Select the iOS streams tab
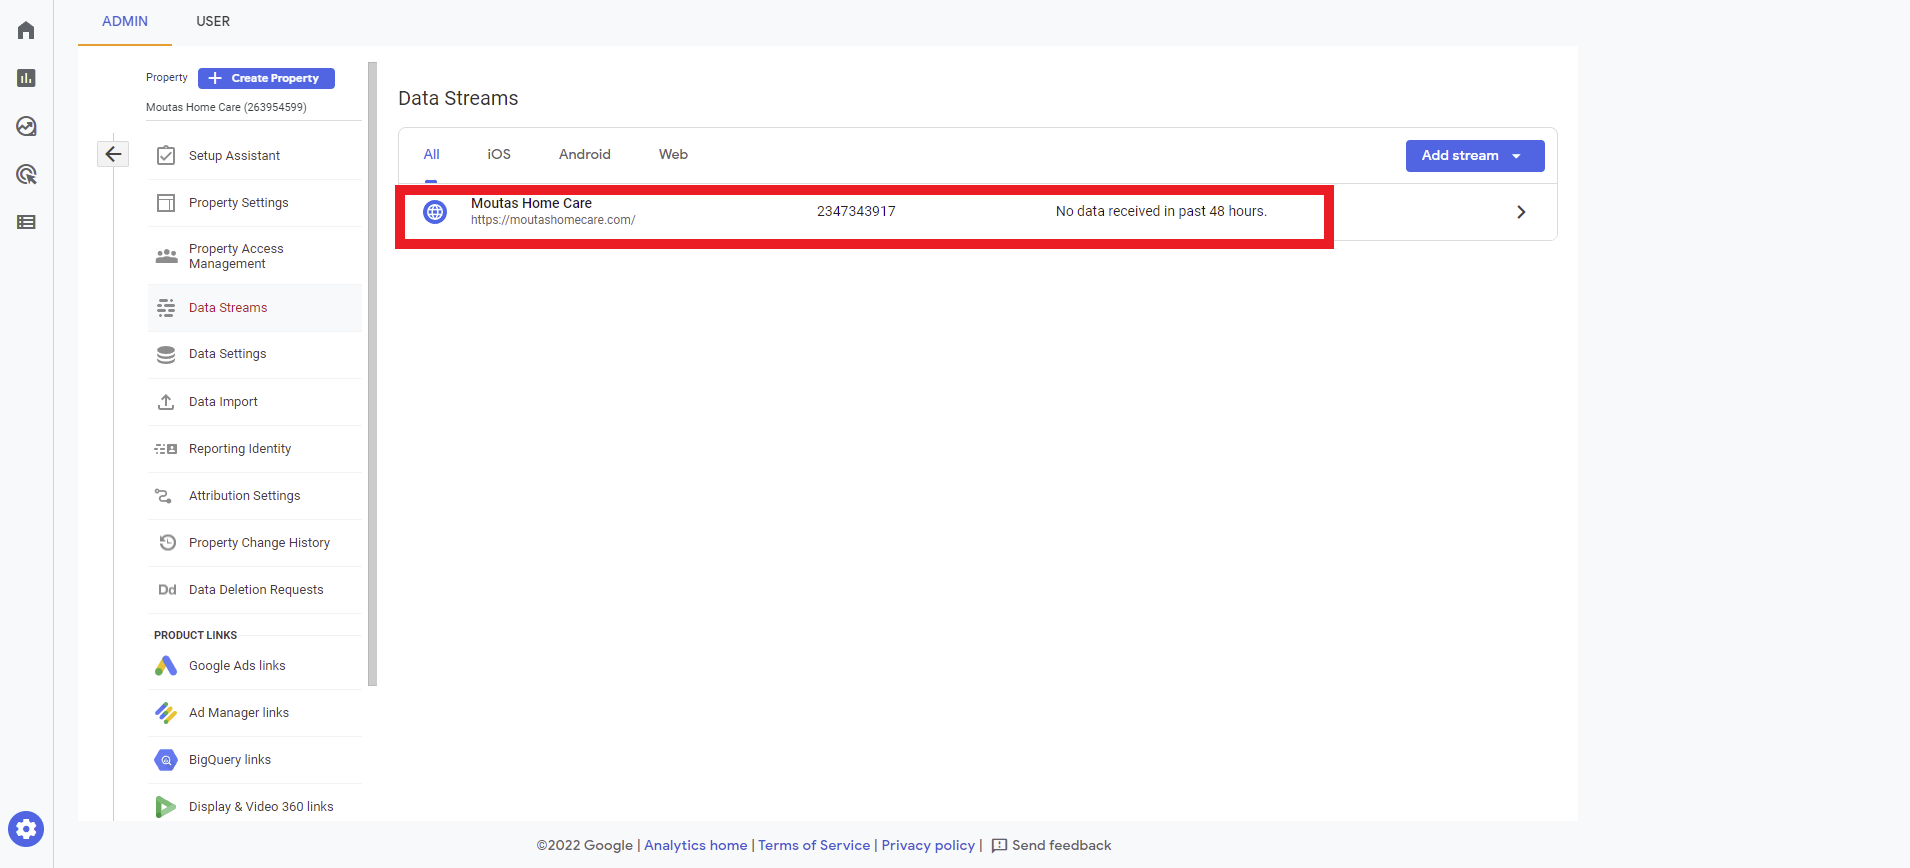 (x=498, y=154)
